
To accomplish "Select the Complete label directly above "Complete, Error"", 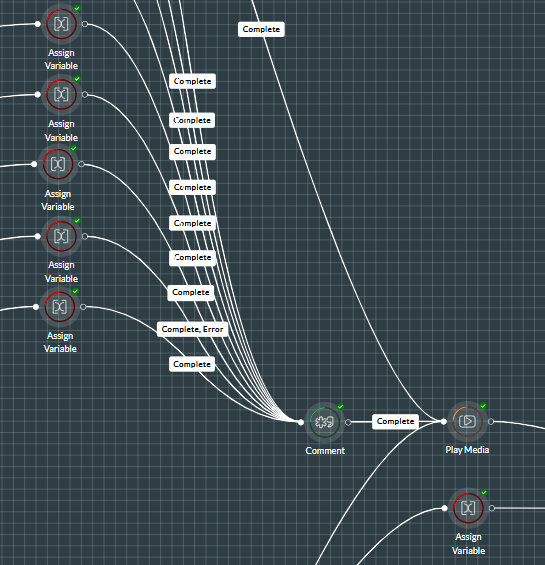I will pos(191,293).
